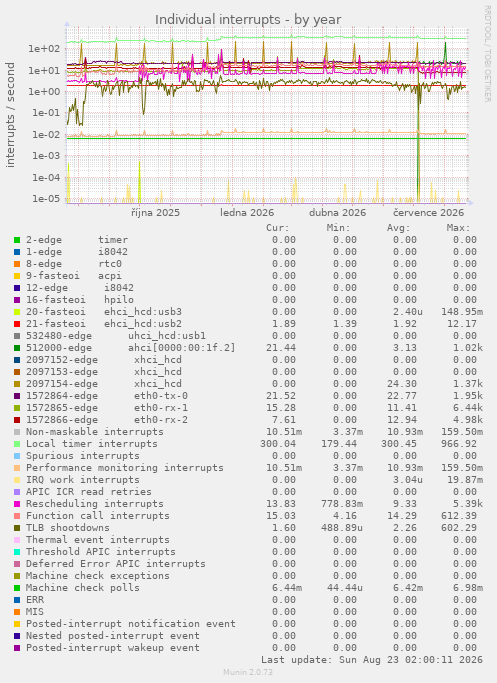Click the ledna 2026 axis label
497x683 pixels.
tap(247, 213)
